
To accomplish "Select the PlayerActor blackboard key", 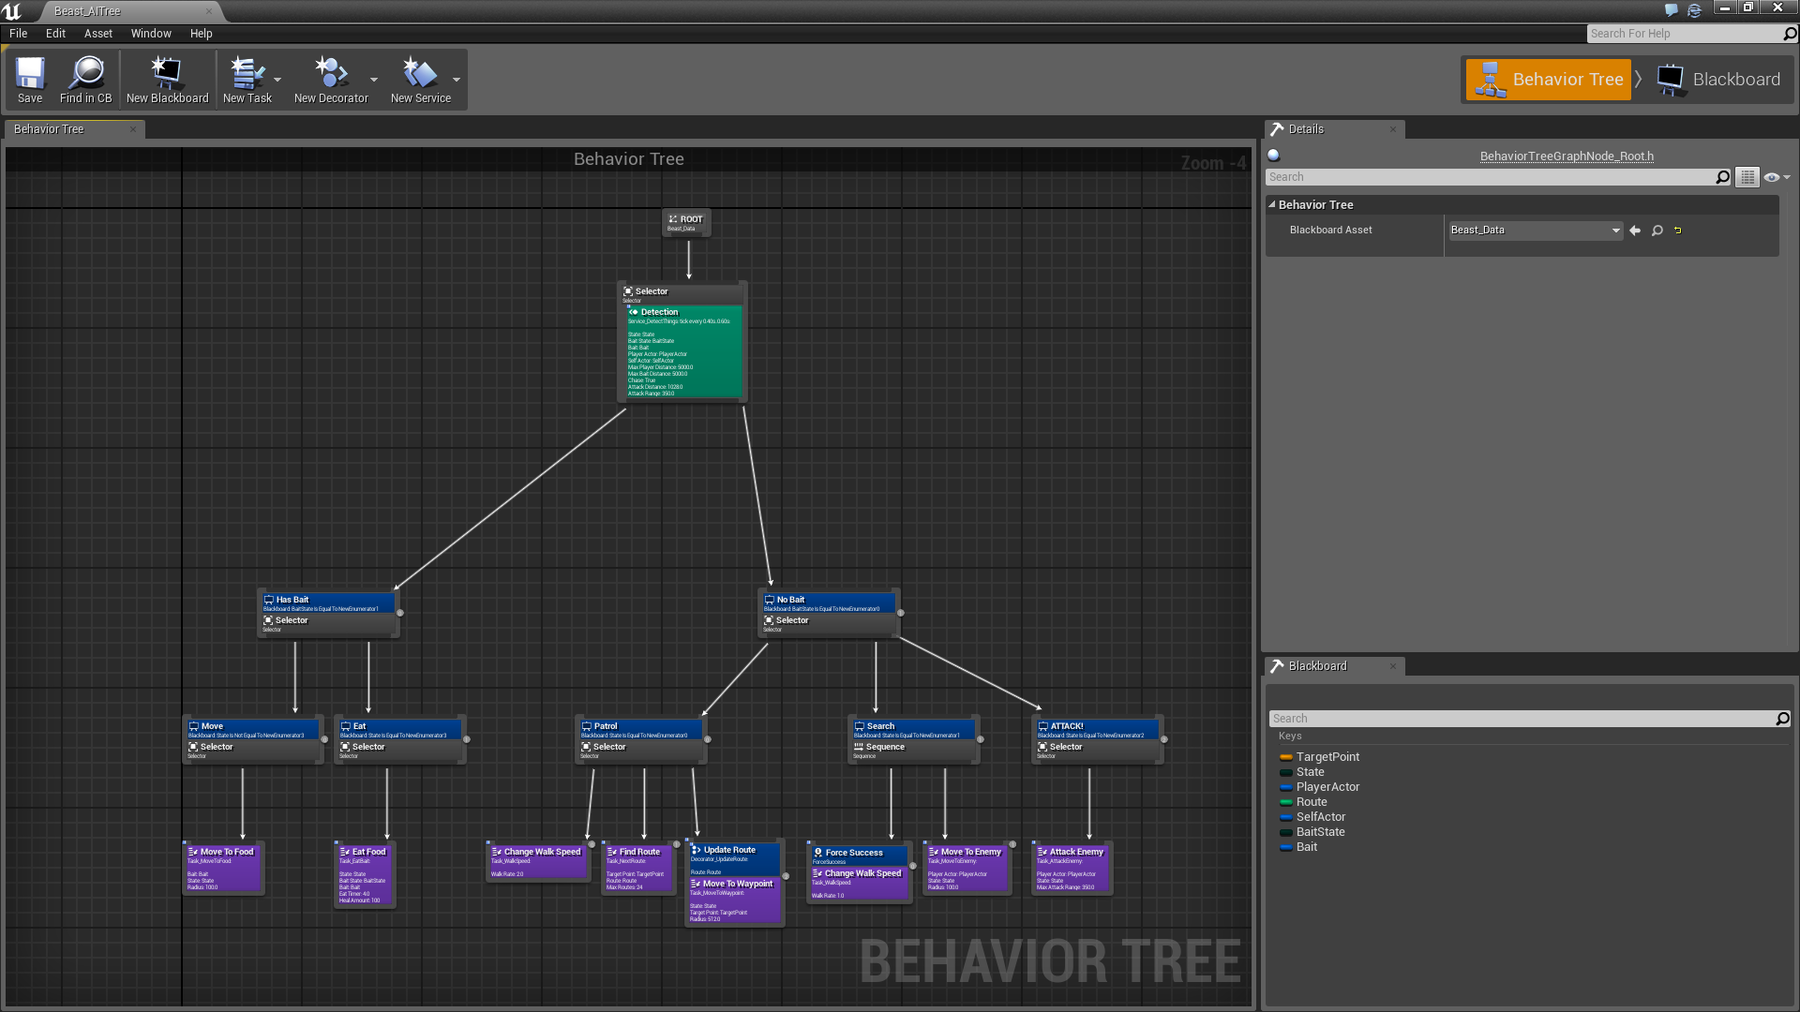I will pos(1327,787).
